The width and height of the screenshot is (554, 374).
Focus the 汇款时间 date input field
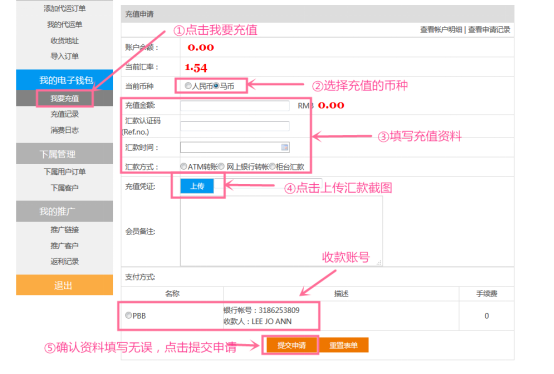tap(235, 147)
